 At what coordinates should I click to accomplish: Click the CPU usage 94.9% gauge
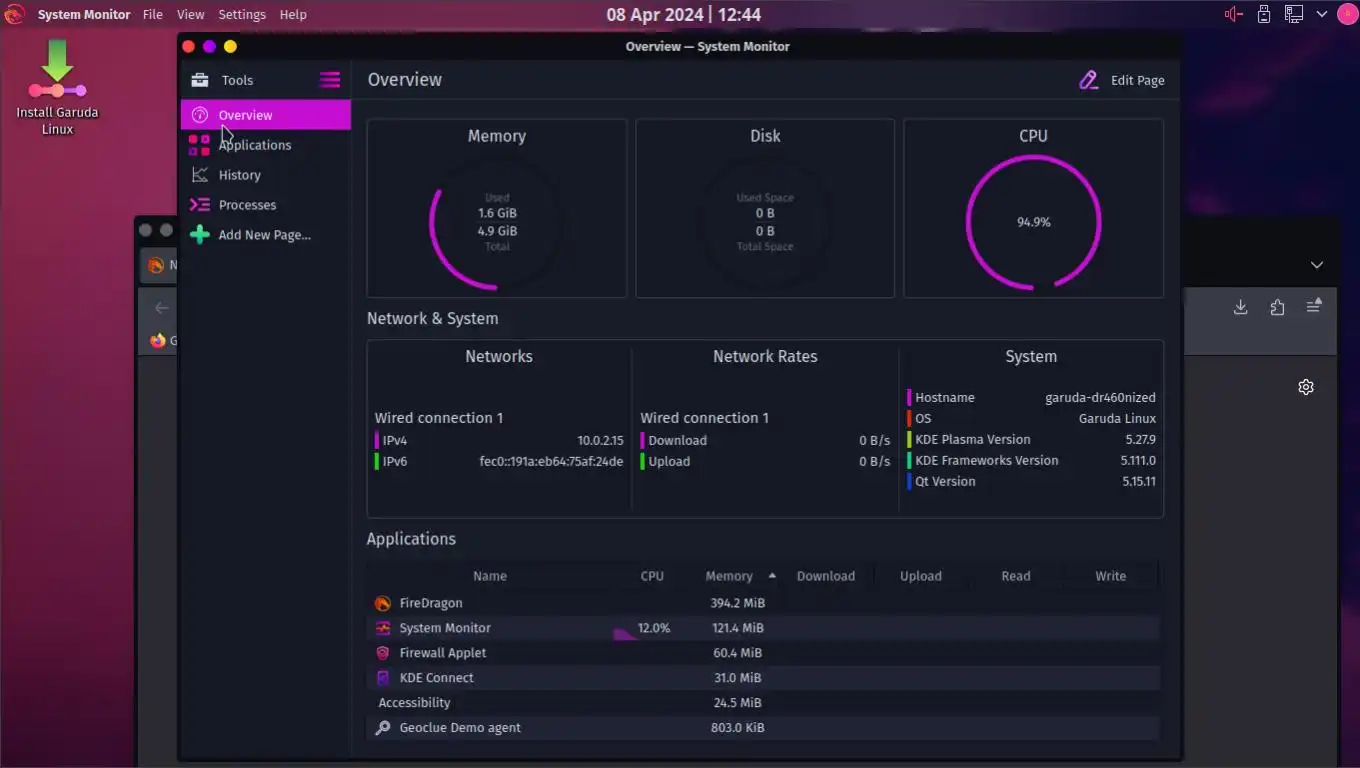[1033, 222]
